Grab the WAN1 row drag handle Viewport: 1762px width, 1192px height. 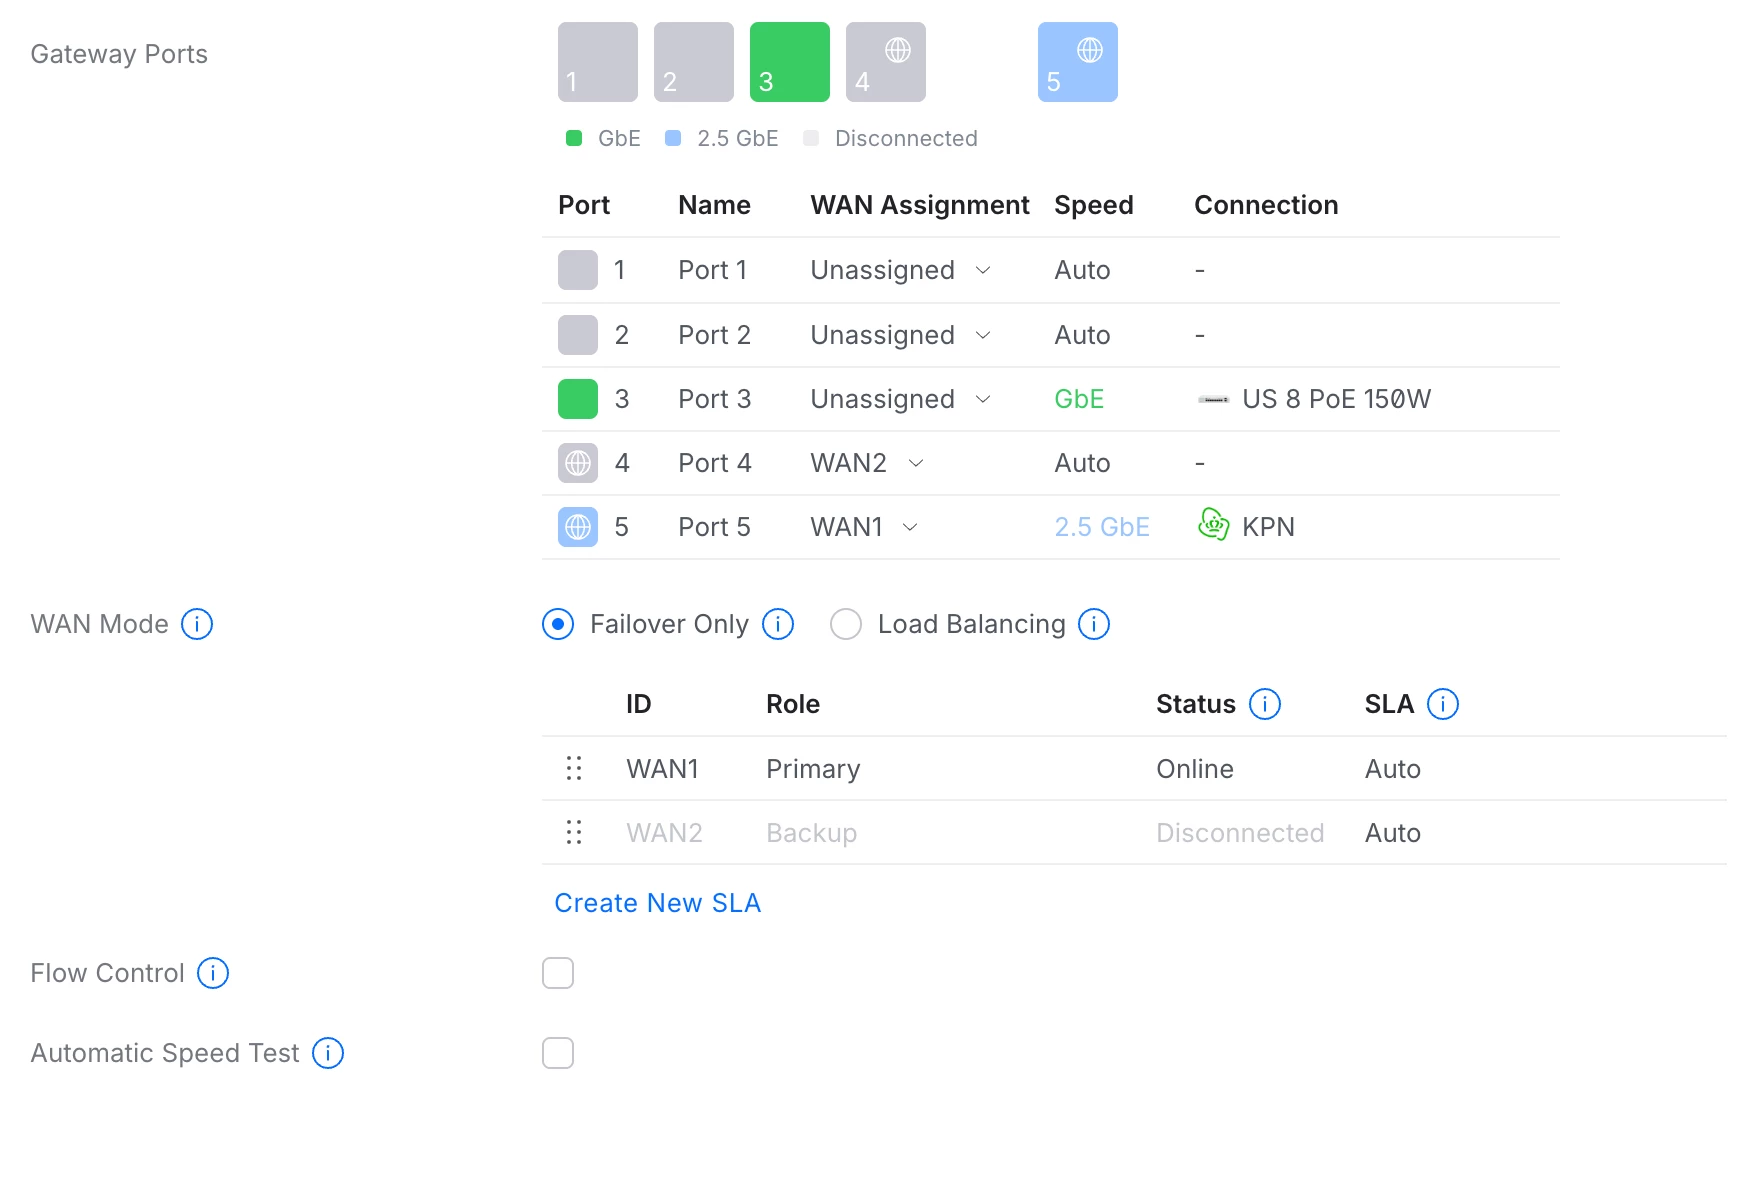pos(574,768)
